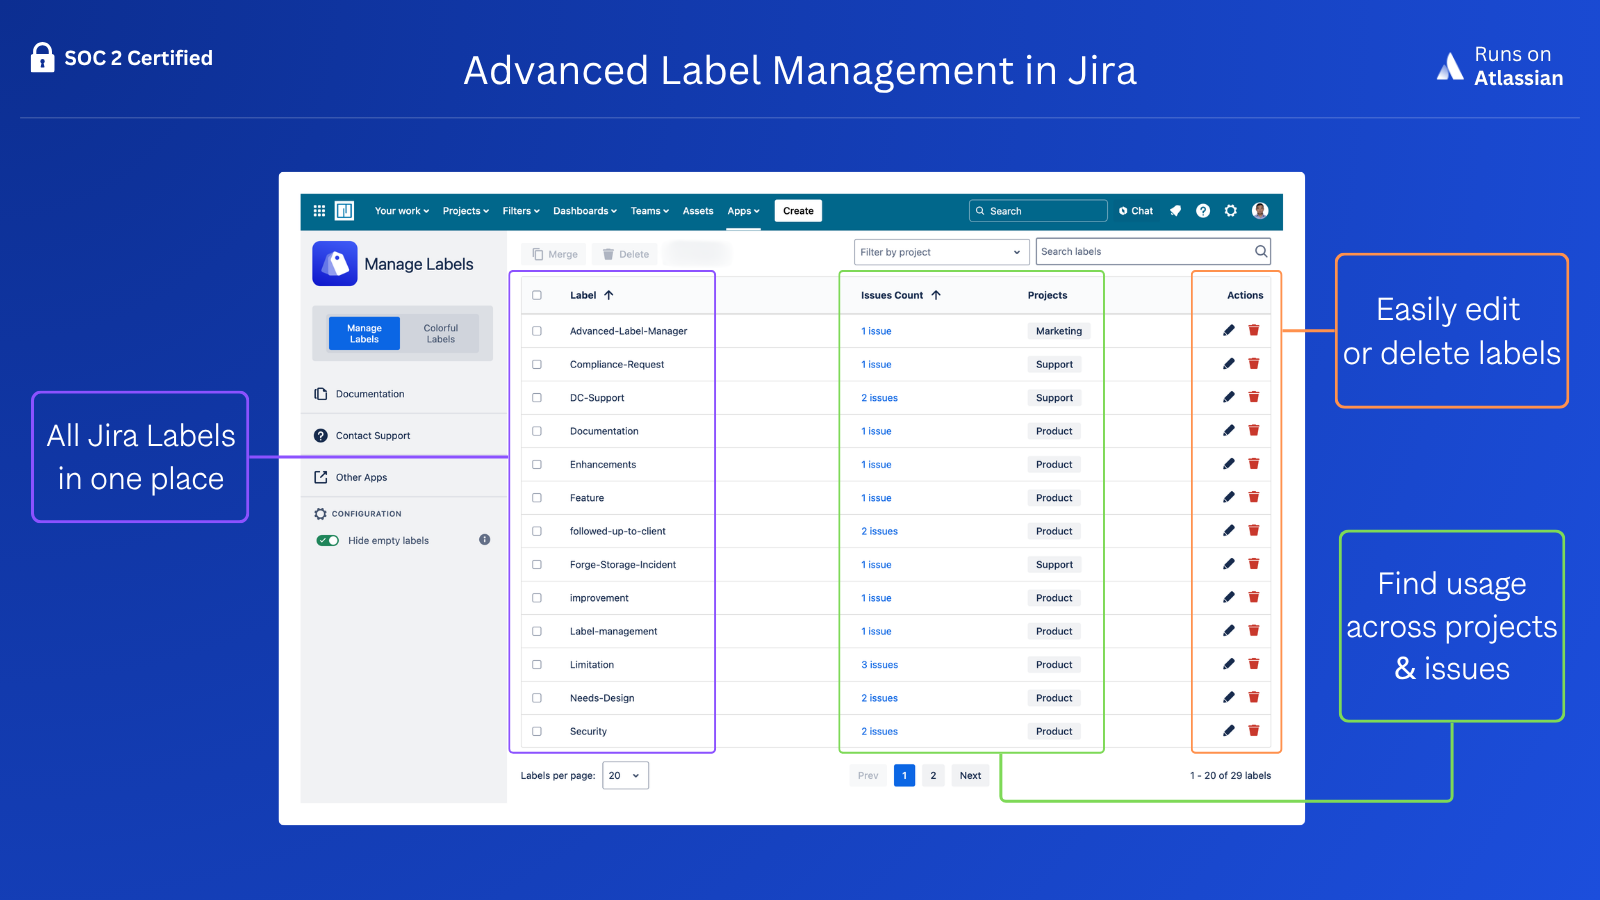Screen dimensions: 1600x900
Task: Expand the Your work menu
Action: [402, 211]
